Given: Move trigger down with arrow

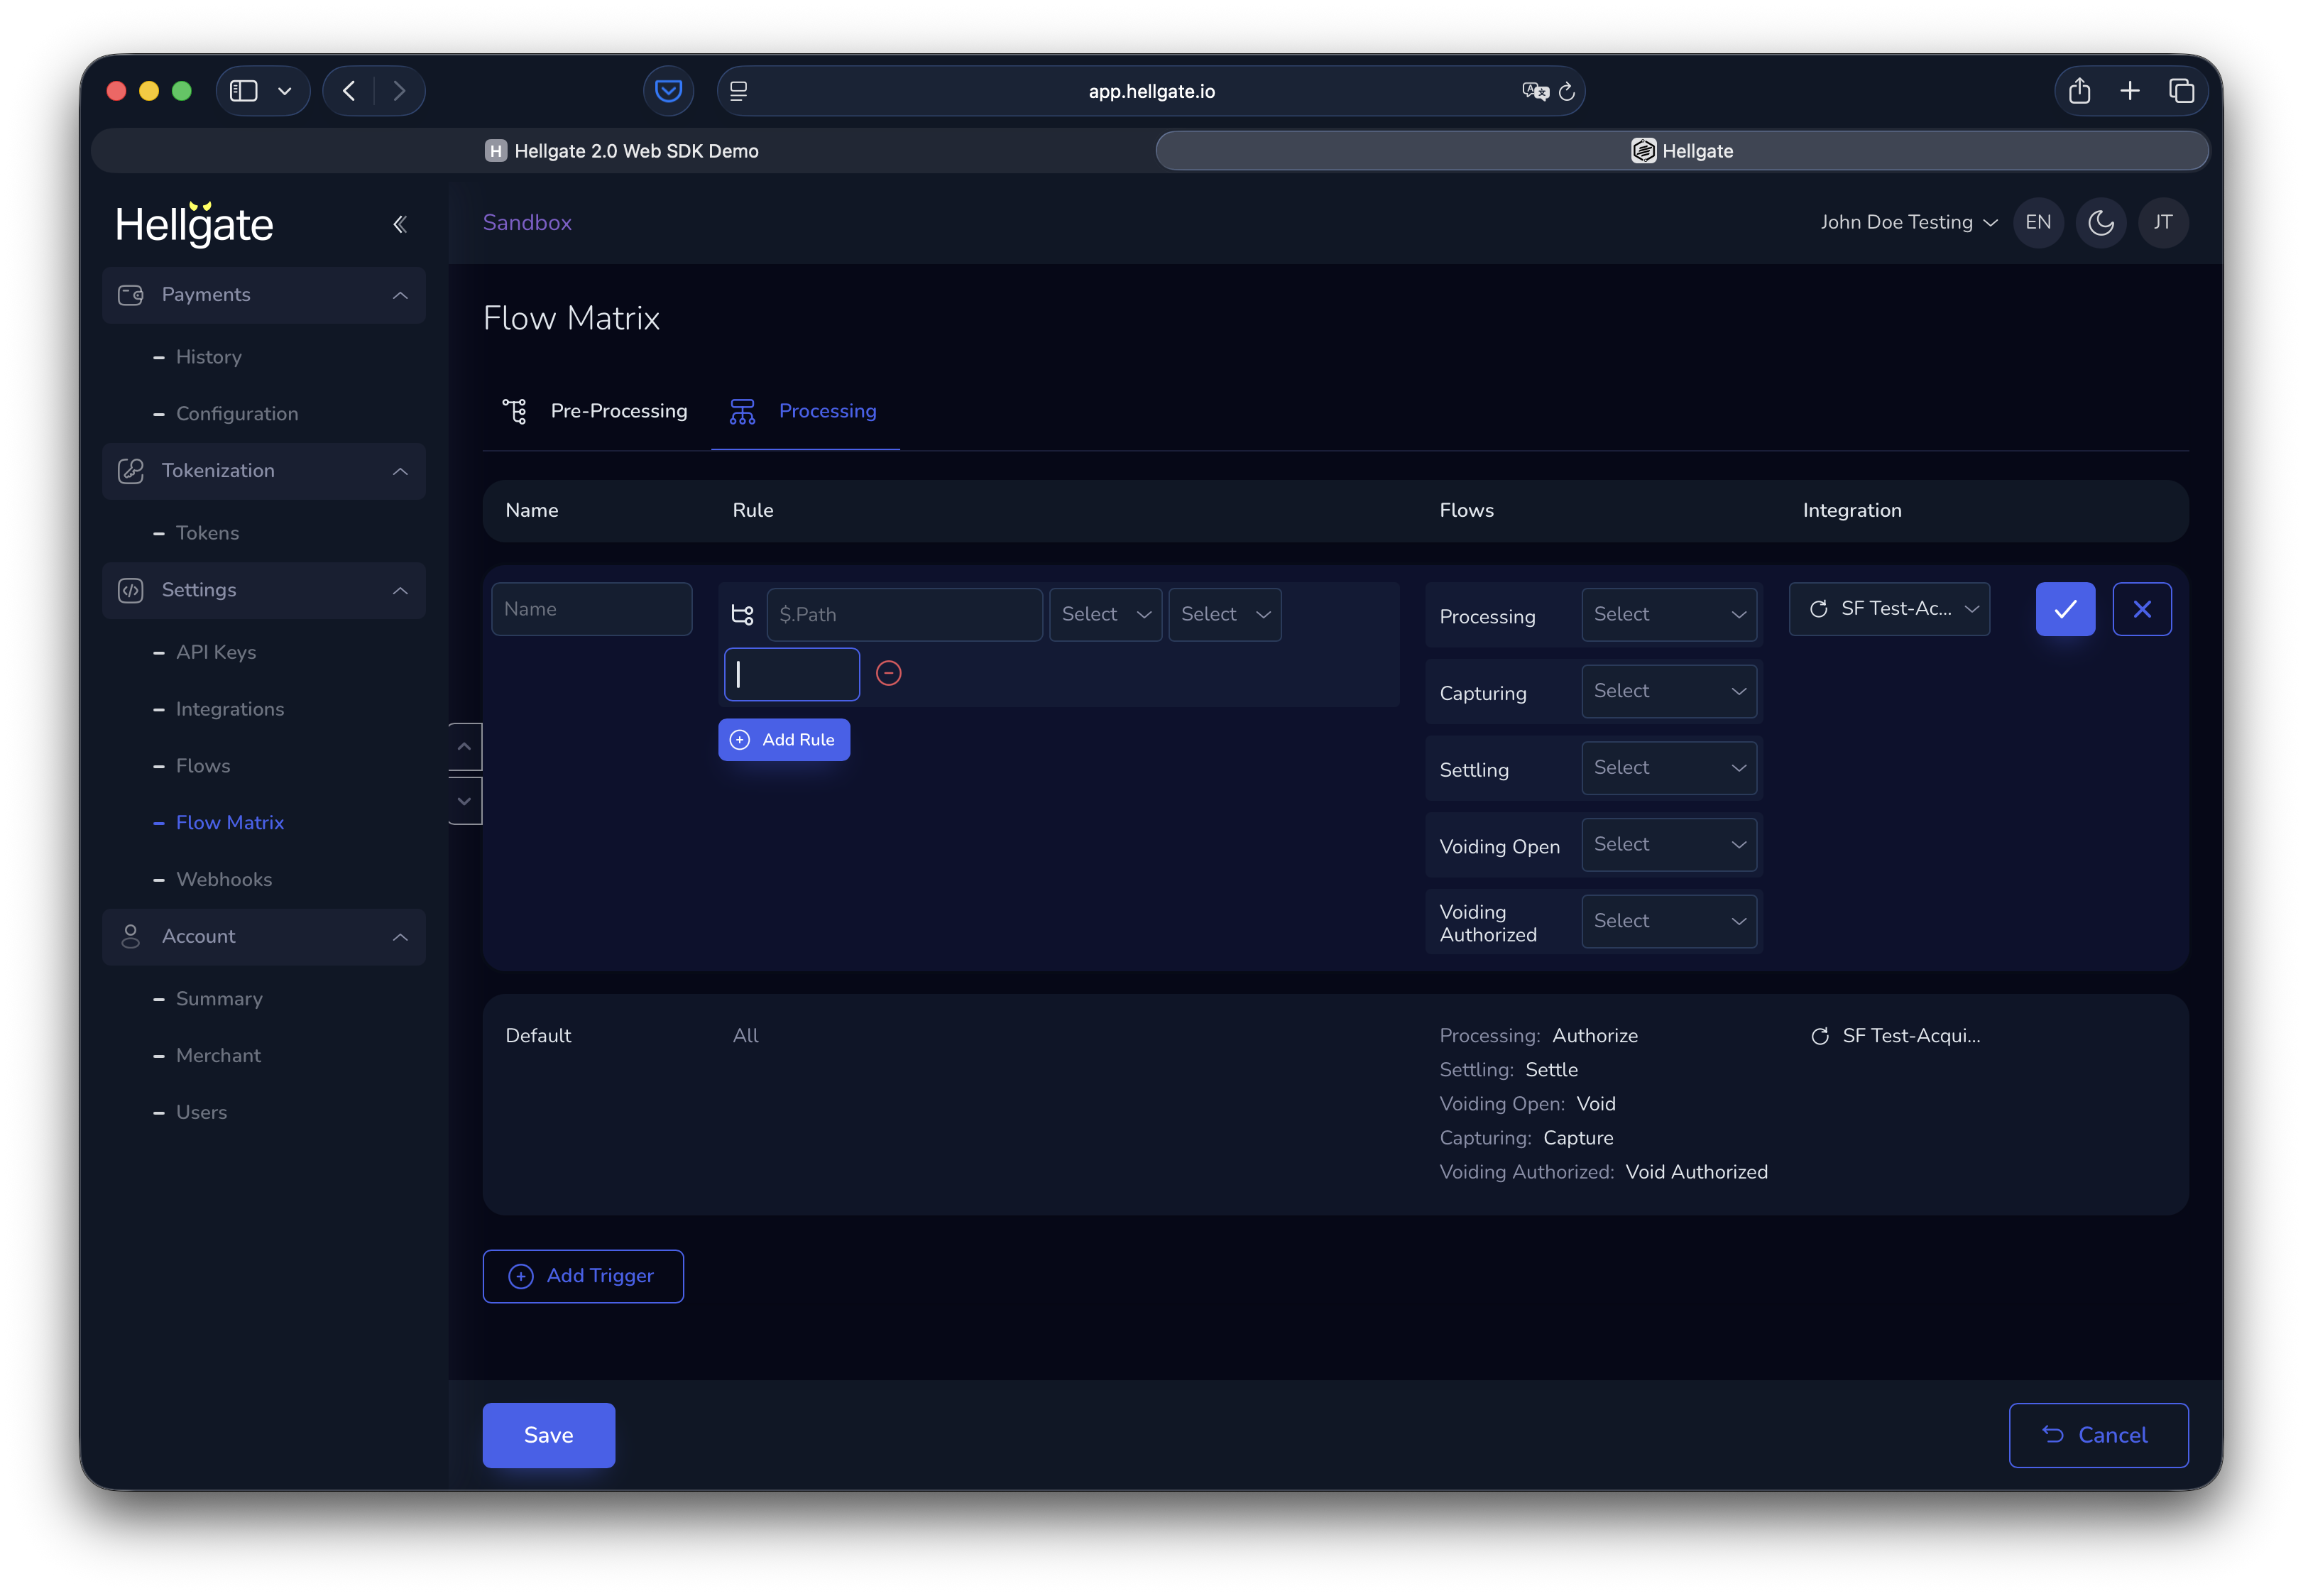Looking at the screenshot, I should (x=465, y=801).
